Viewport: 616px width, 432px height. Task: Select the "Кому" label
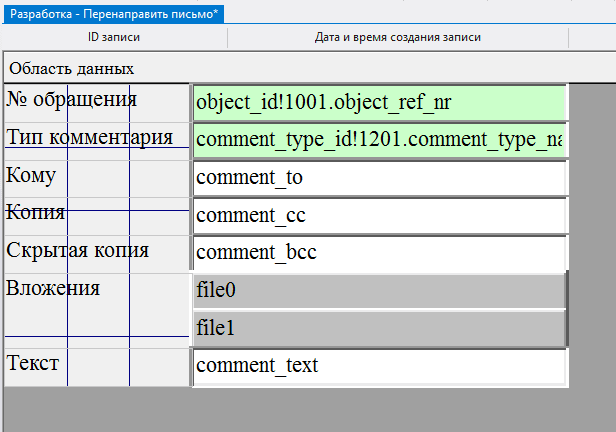pos(32,175)
